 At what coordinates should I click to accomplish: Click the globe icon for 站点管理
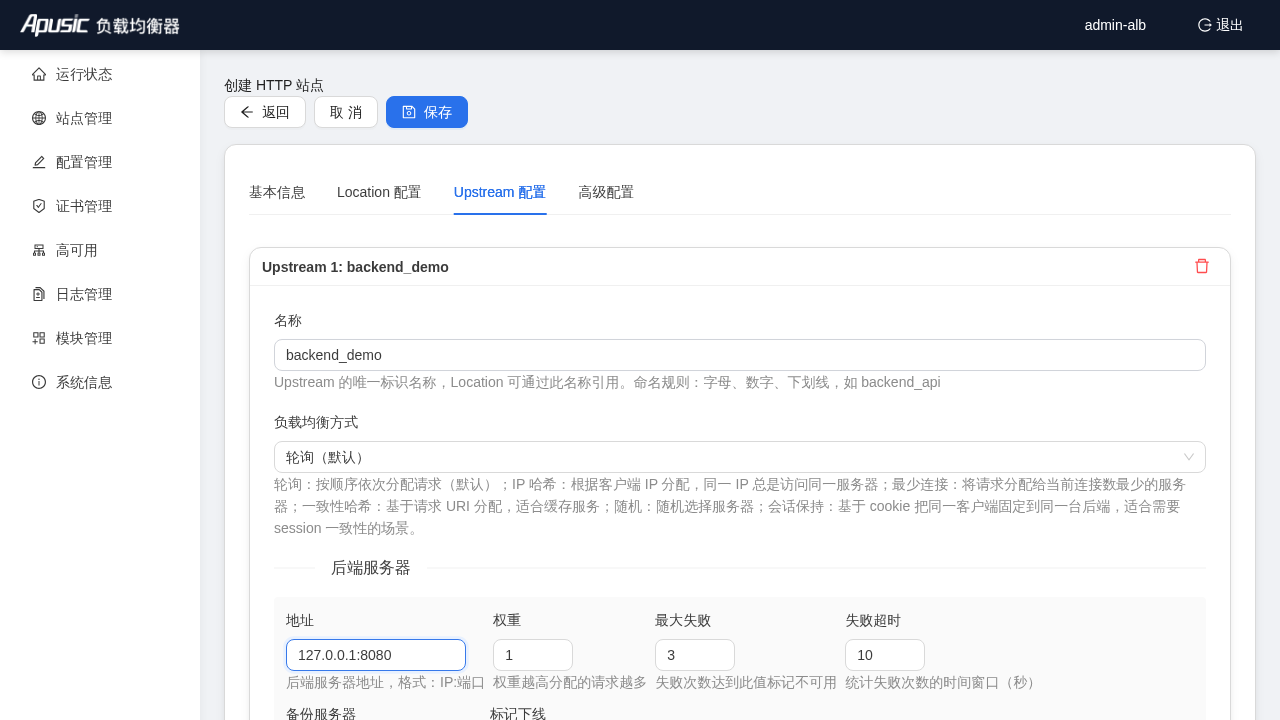[39, 118]
